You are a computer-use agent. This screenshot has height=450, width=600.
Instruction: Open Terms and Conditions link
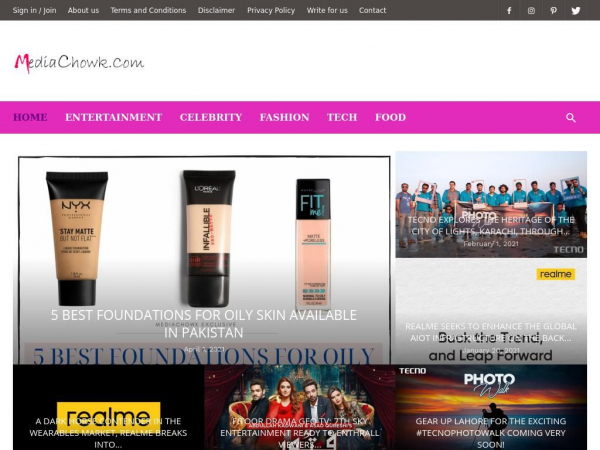pos(148,10)
